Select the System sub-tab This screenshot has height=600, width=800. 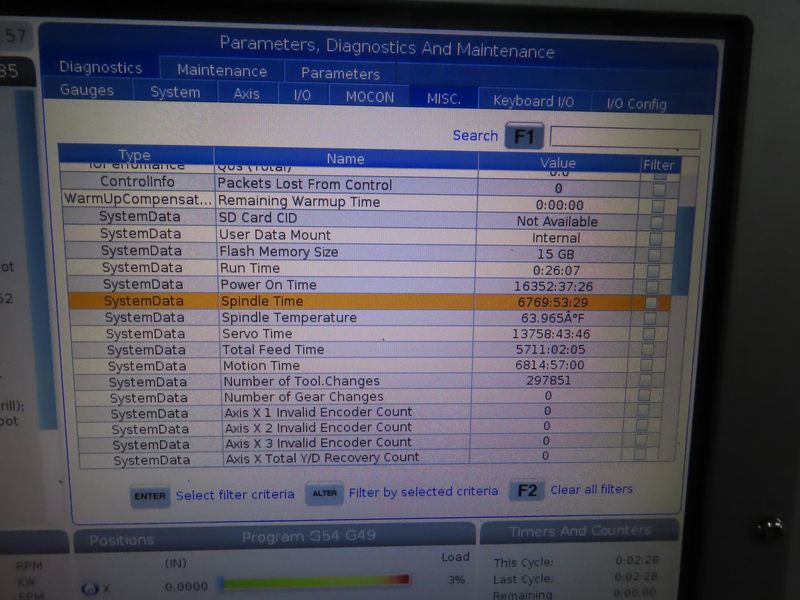pos(175,92)
